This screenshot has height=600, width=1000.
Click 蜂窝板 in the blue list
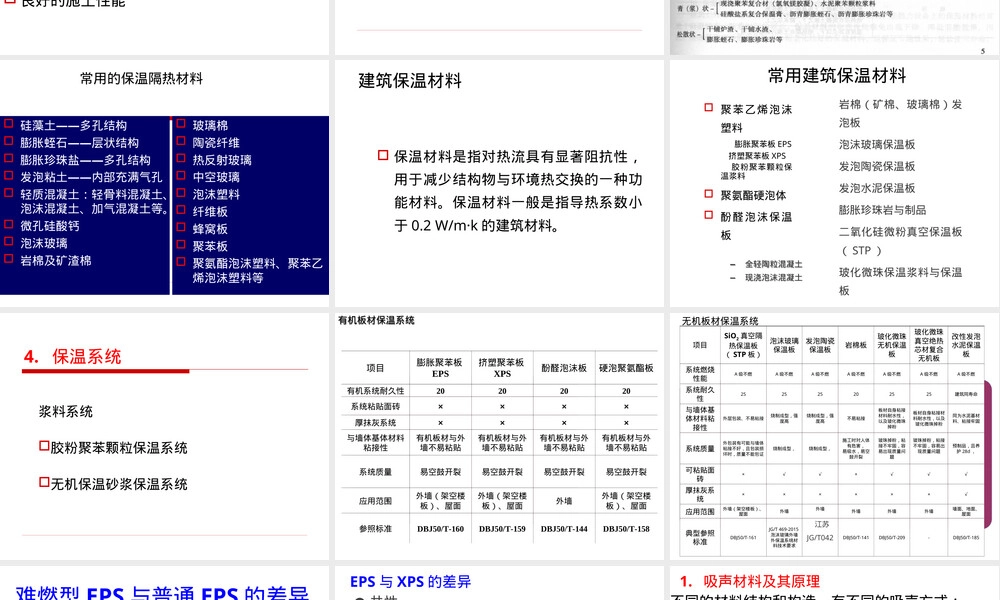[x=210, y=229]
